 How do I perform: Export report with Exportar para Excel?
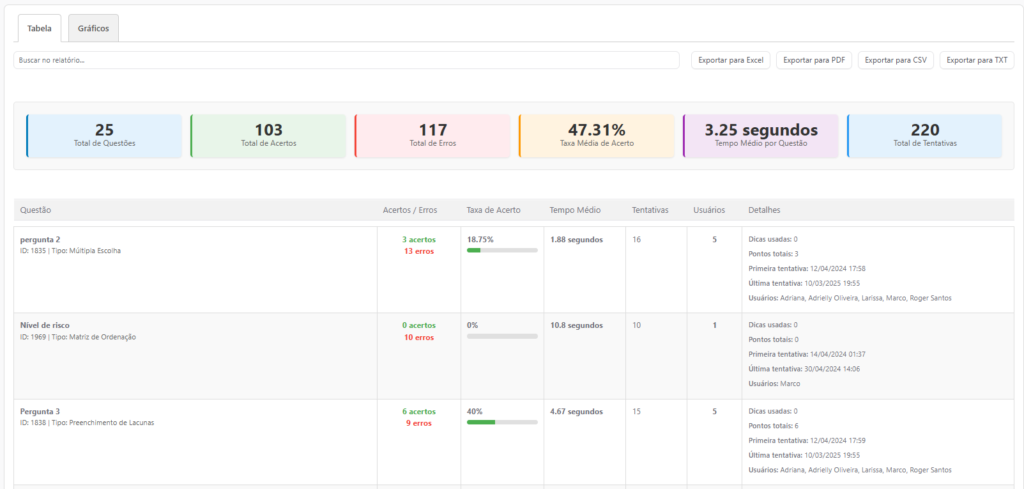coord(730,60)
